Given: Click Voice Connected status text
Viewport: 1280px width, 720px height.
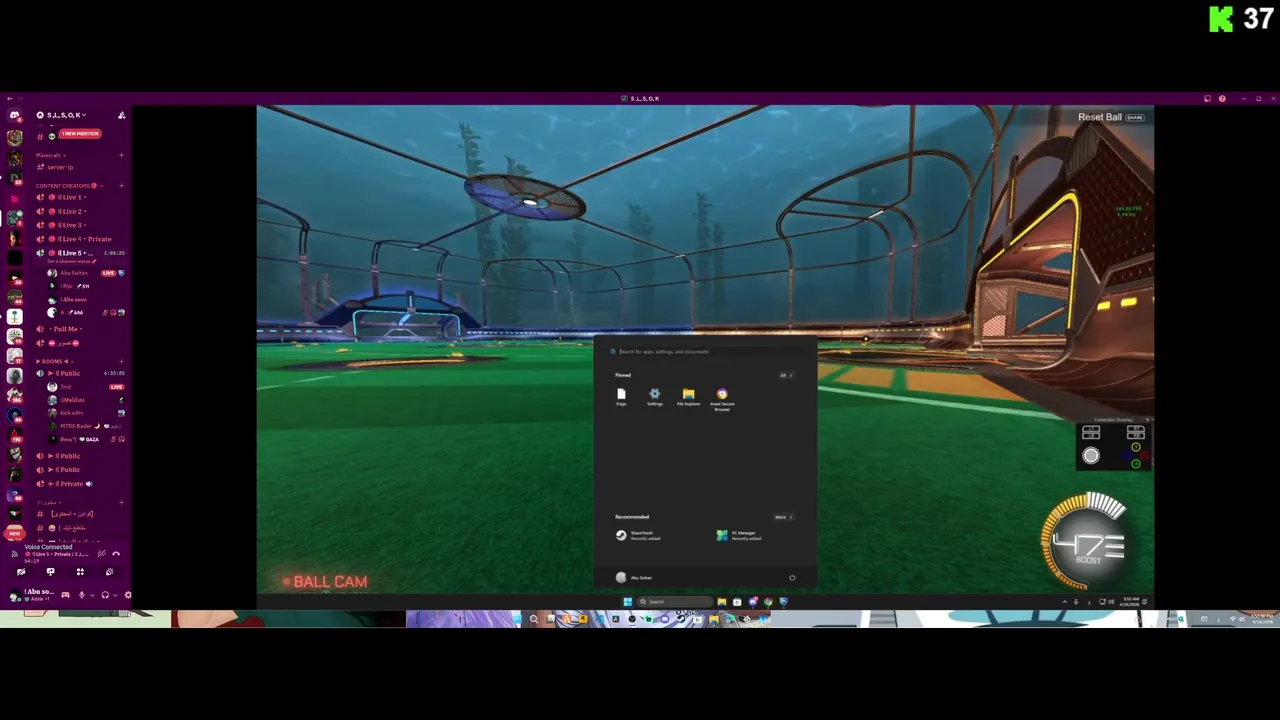Looking at the screenshot, I should tap(48, 547).
